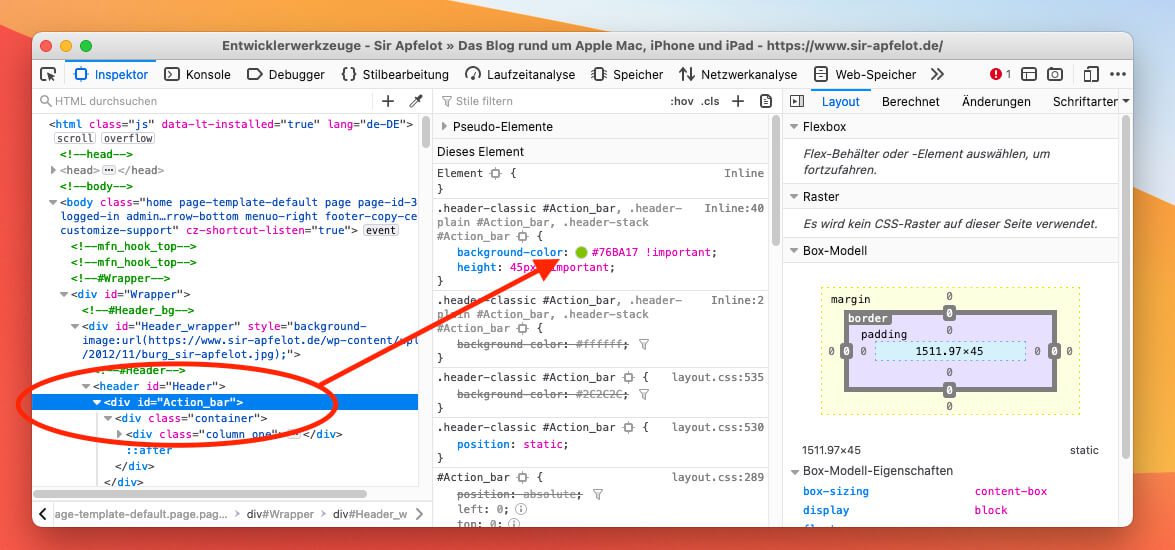Click the eyedropper color picker icon
This screenshot has width=1175, height=550.
click(x=416, y=101)
